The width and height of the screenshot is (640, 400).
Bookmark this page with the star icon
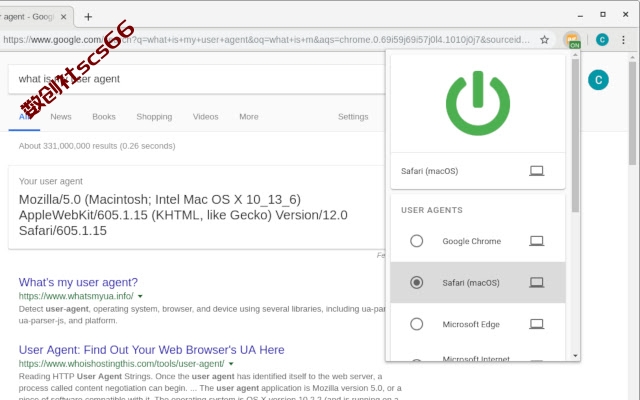544,40
